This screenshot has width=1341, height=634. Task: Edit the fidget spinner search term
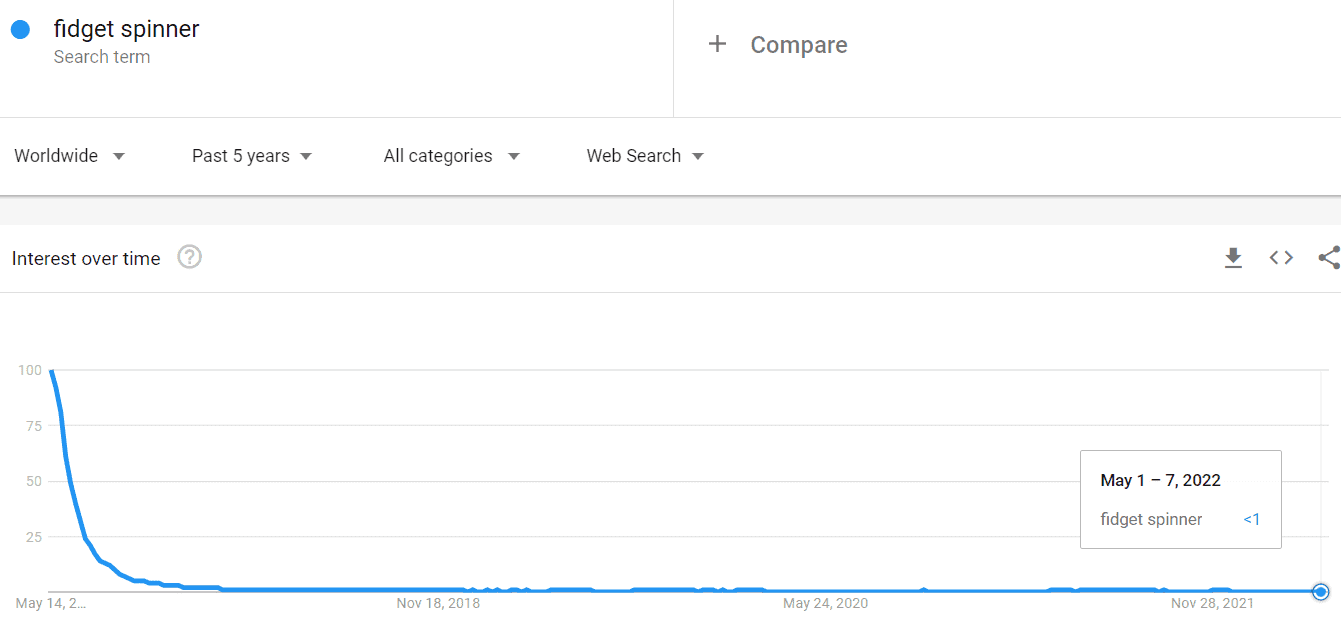pos(127,30)
